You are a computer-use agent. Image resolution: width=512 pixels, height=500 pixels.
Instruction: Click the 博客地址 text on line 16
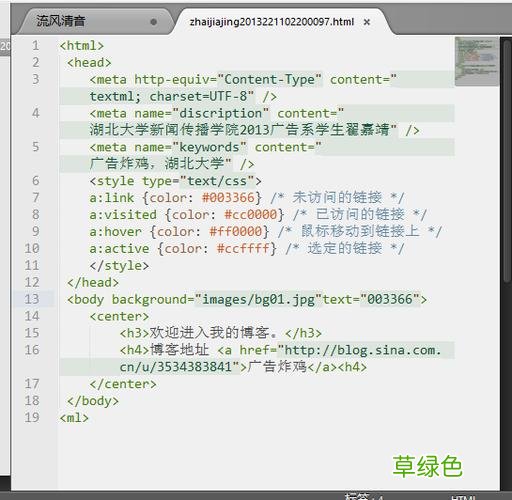179,350
